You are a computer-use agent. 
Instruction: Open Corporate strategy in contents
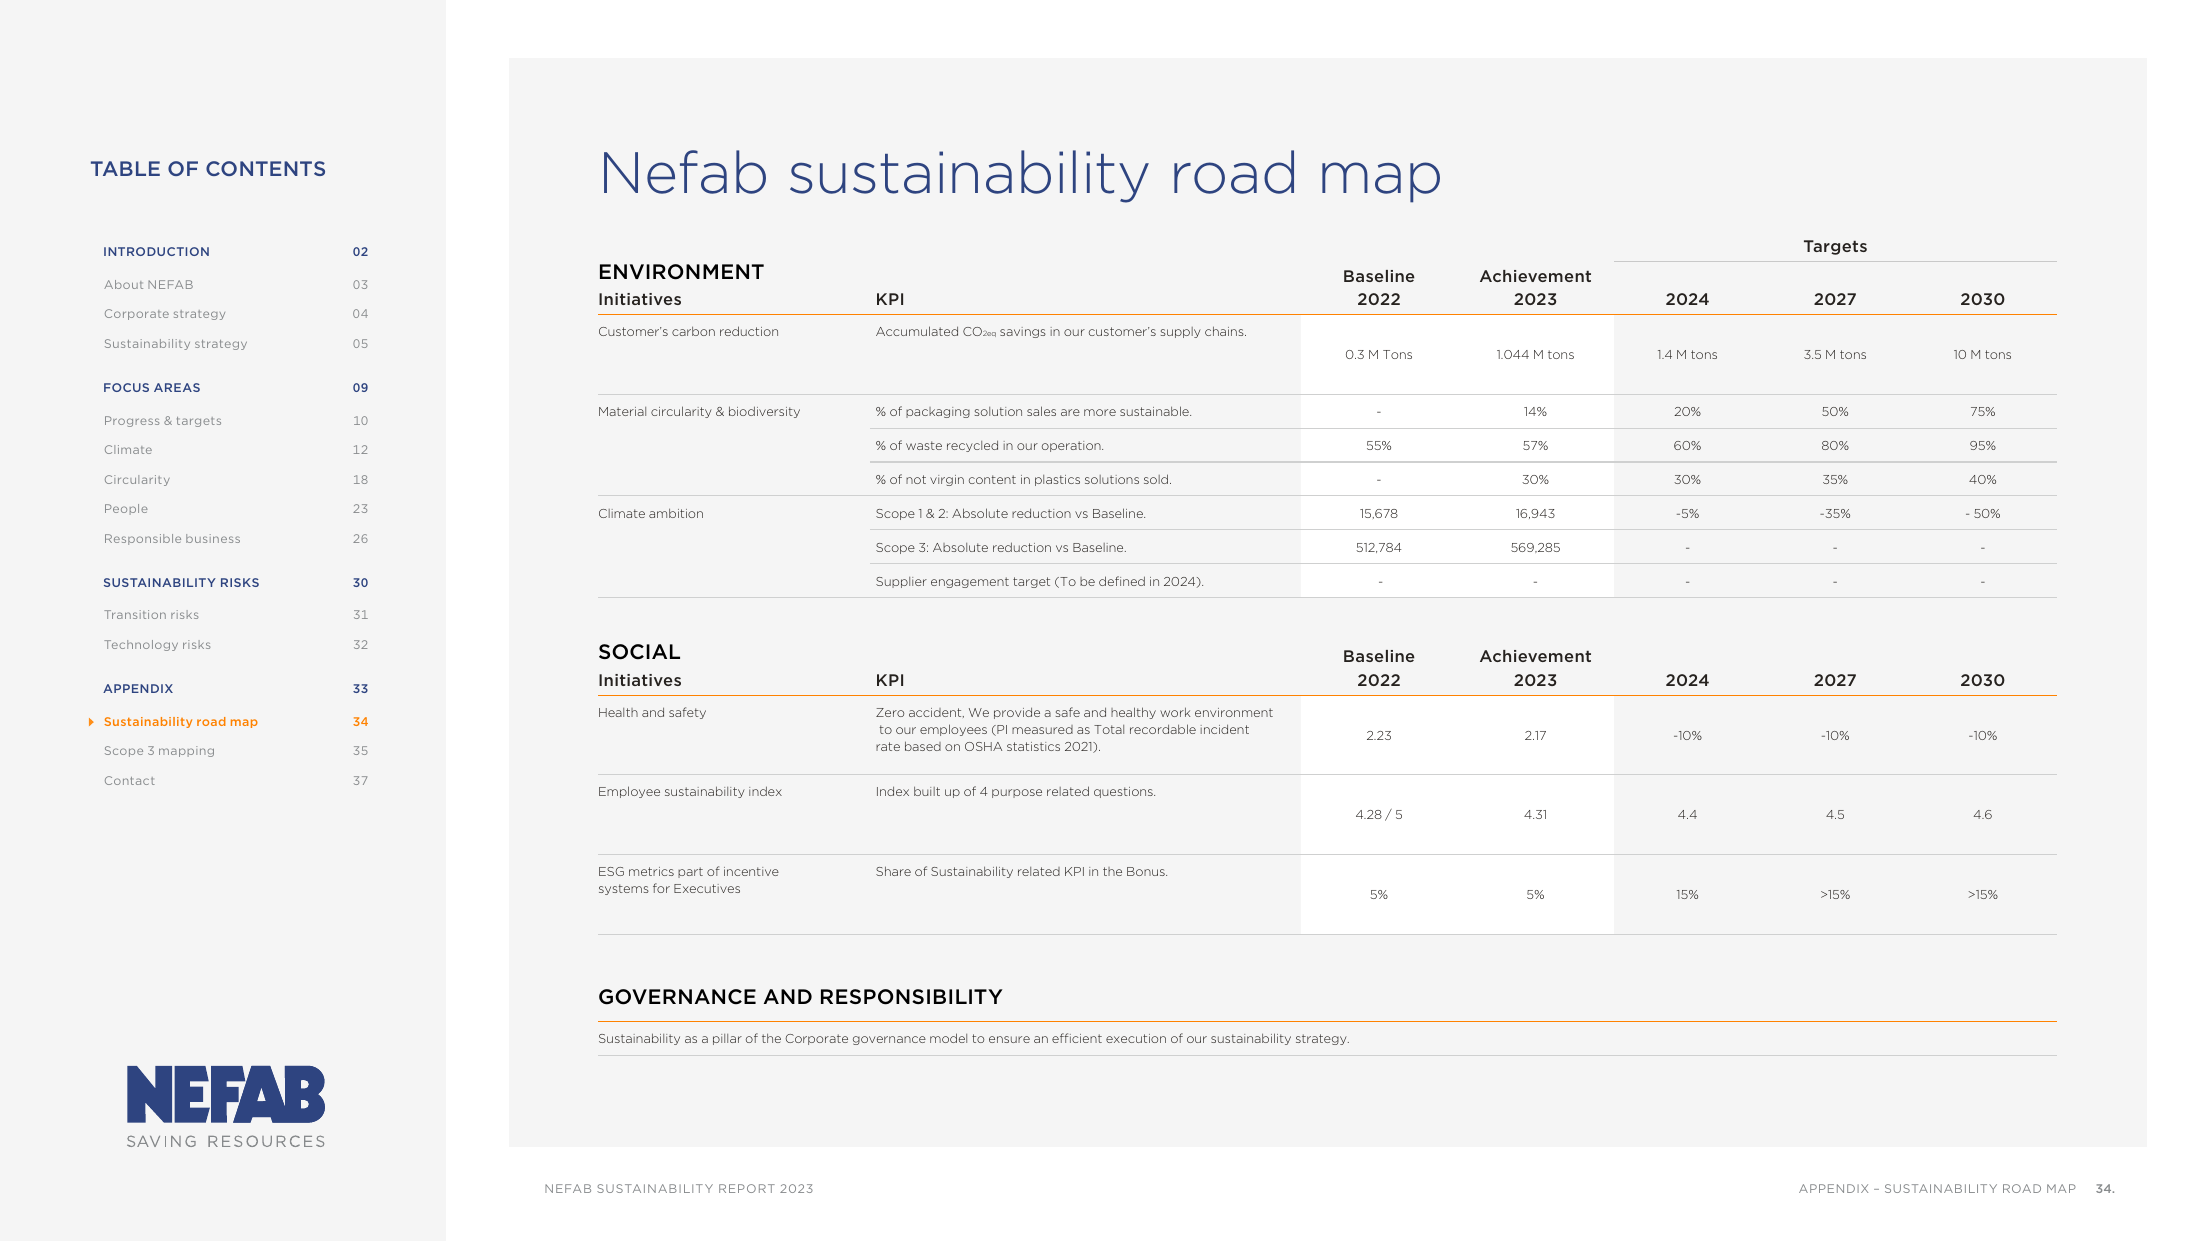(165, 314)
